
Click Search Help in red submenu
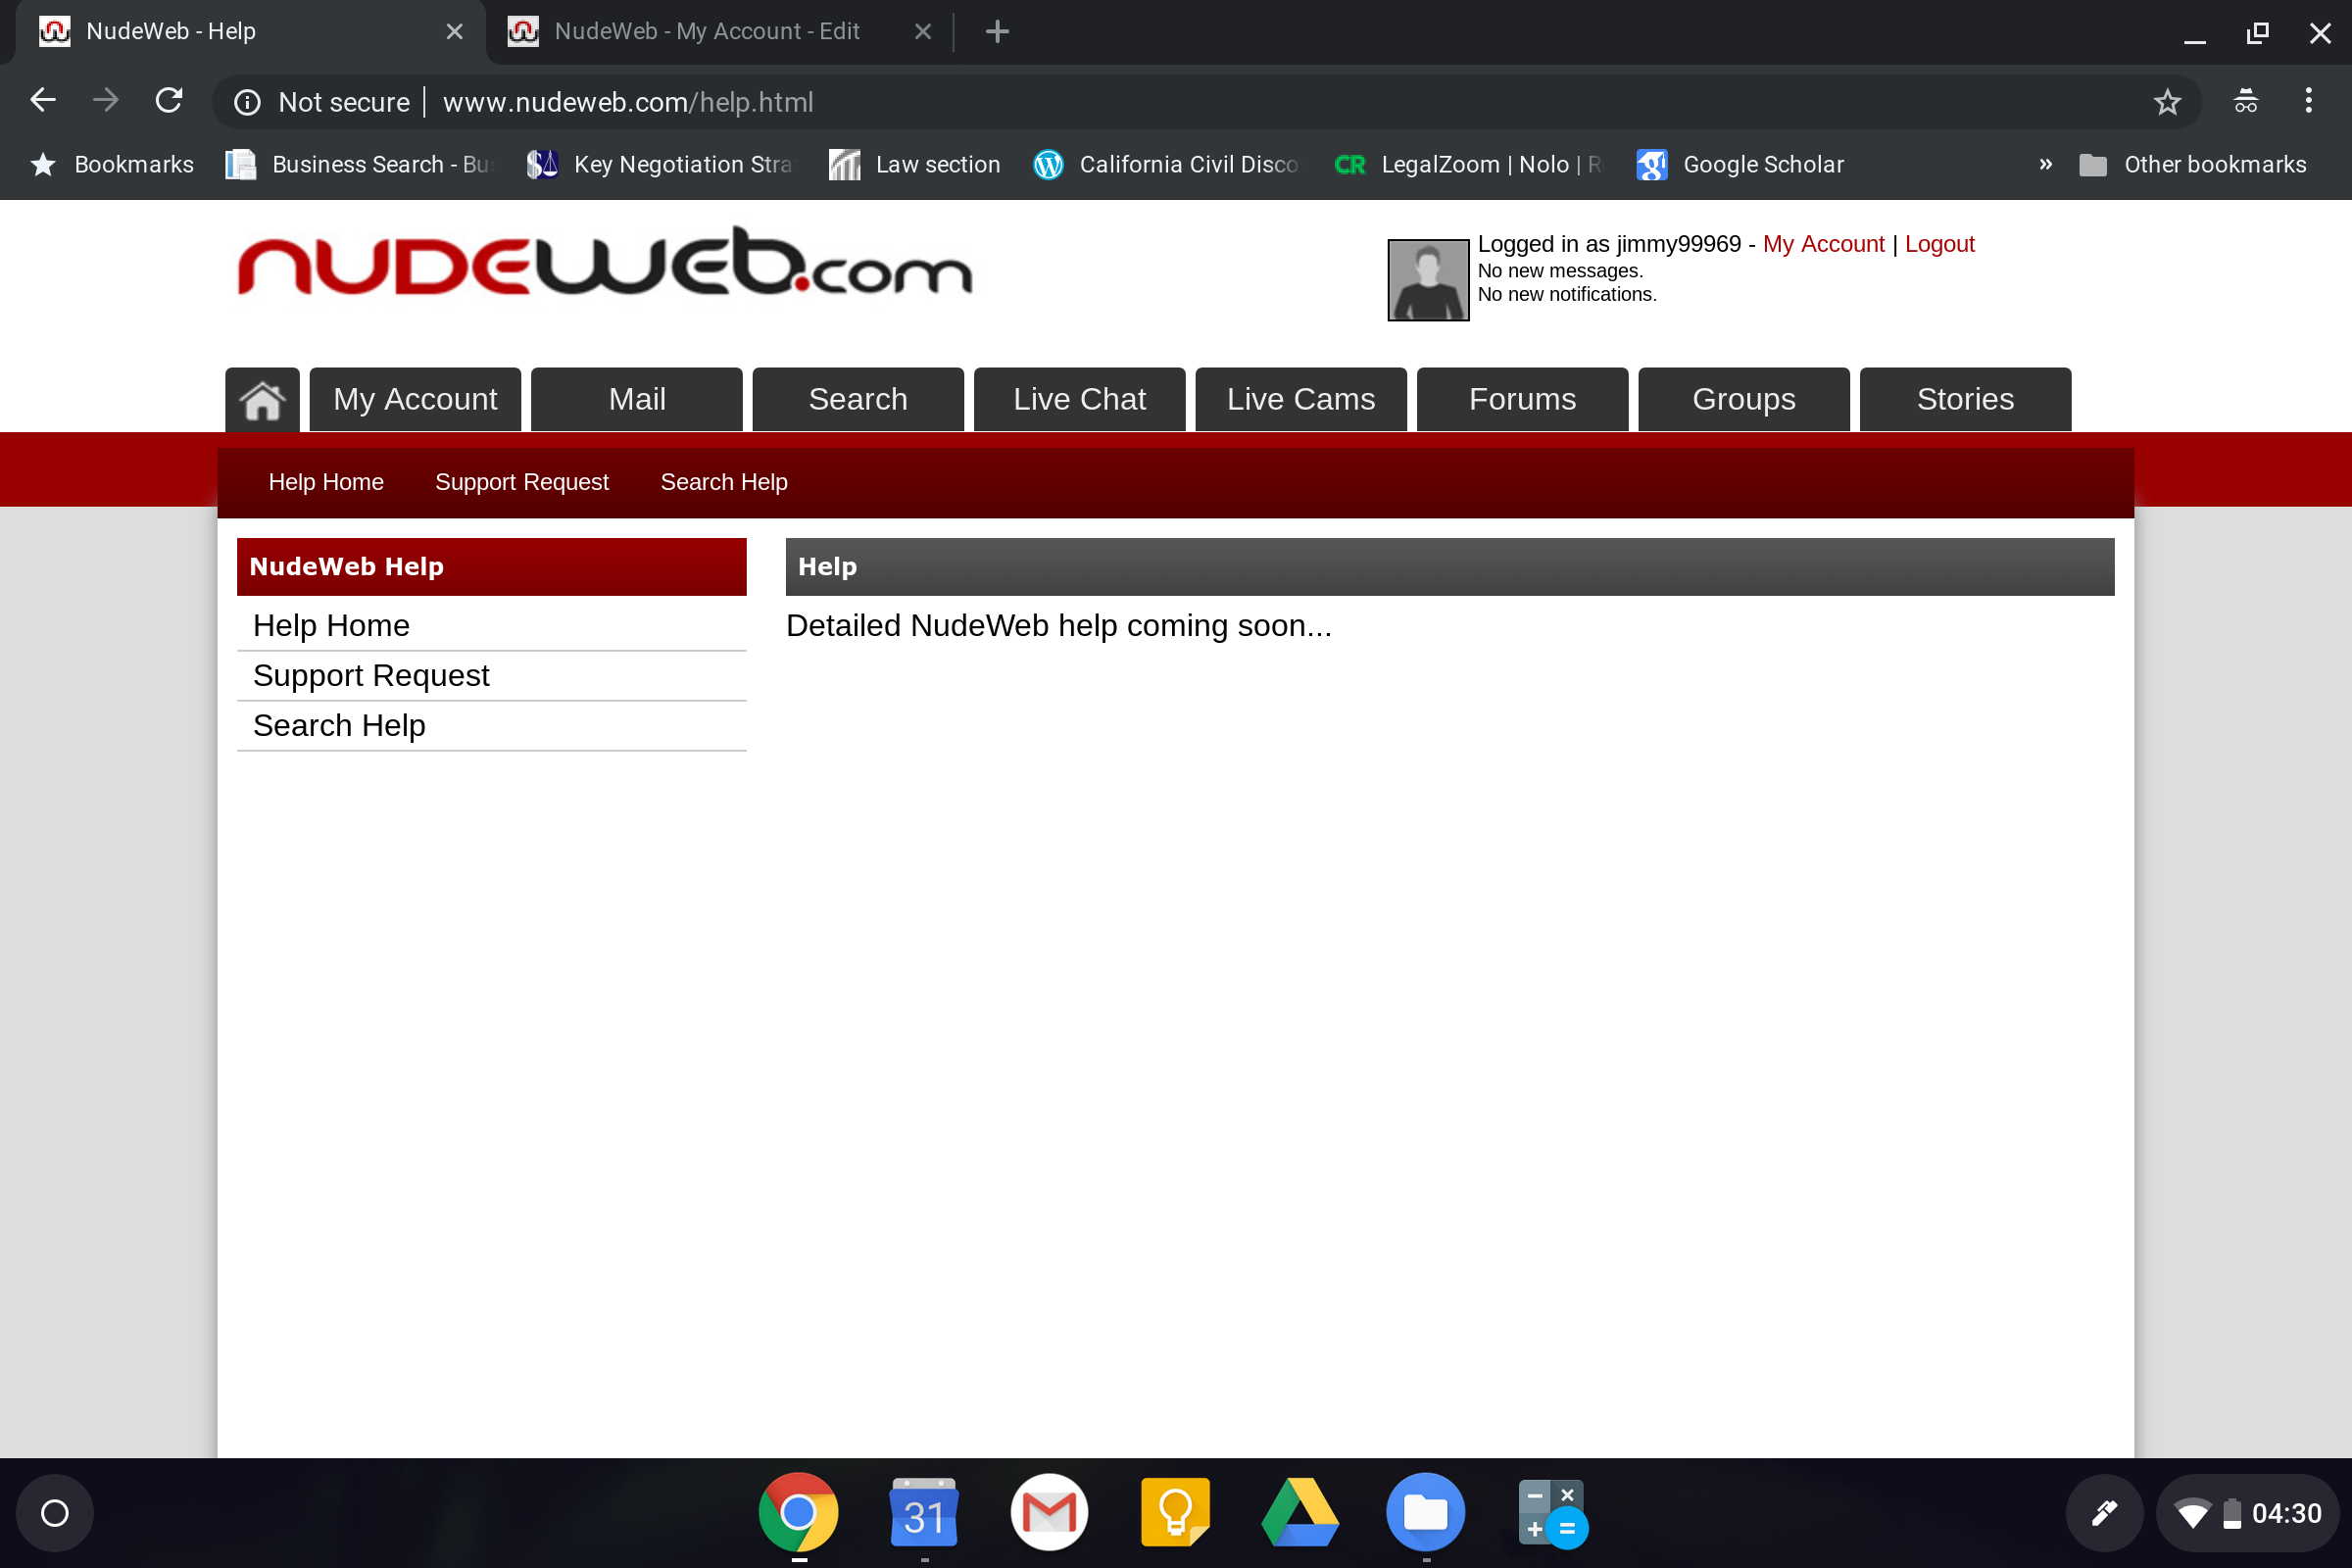pyautogui.click(x=723, y=482)
